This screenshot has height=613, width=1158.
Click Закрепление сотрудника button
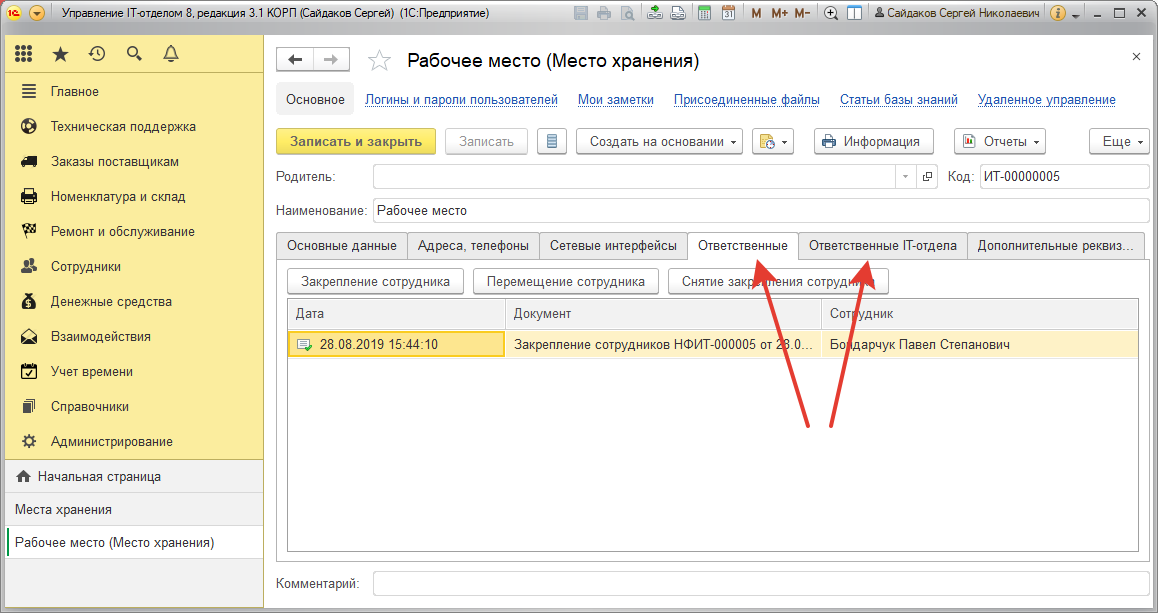[375, 281]
